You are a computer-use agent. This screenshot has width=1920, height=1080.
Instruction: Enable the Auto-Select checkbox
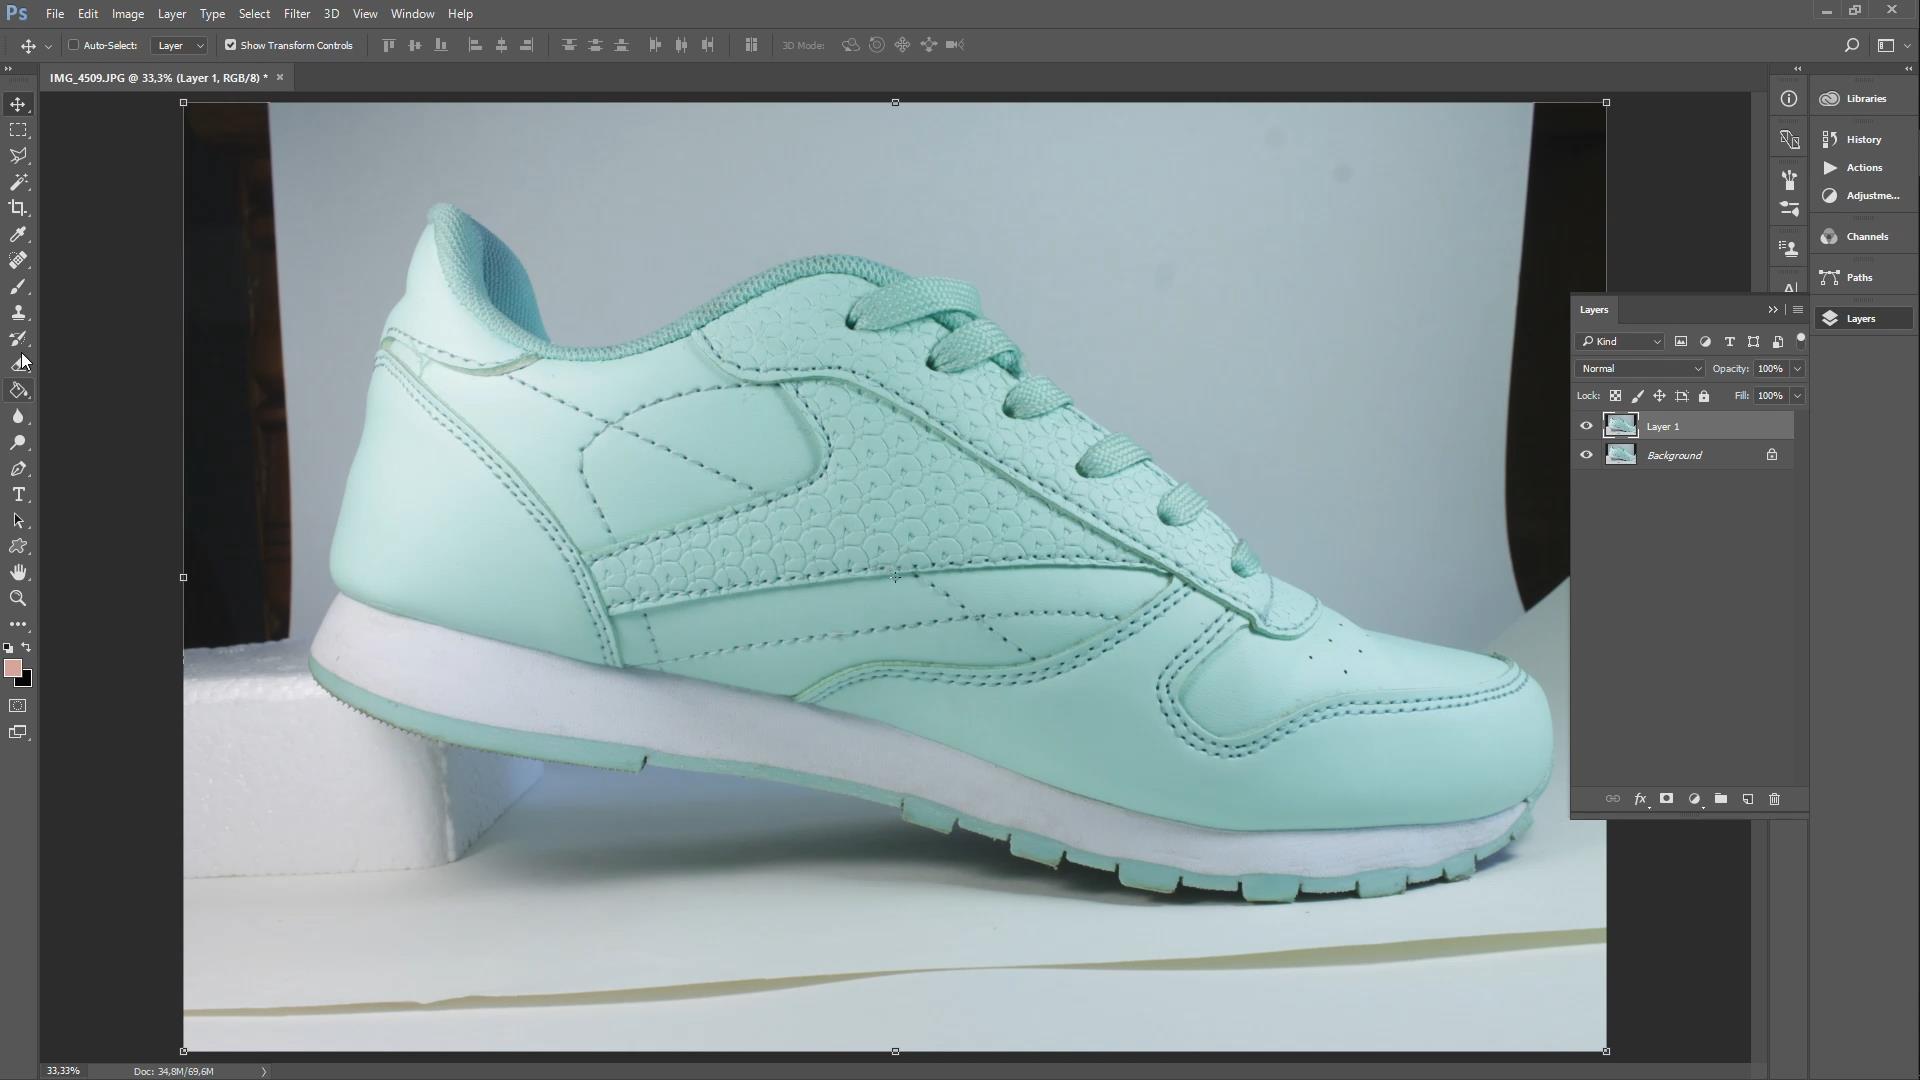point(75,45)
